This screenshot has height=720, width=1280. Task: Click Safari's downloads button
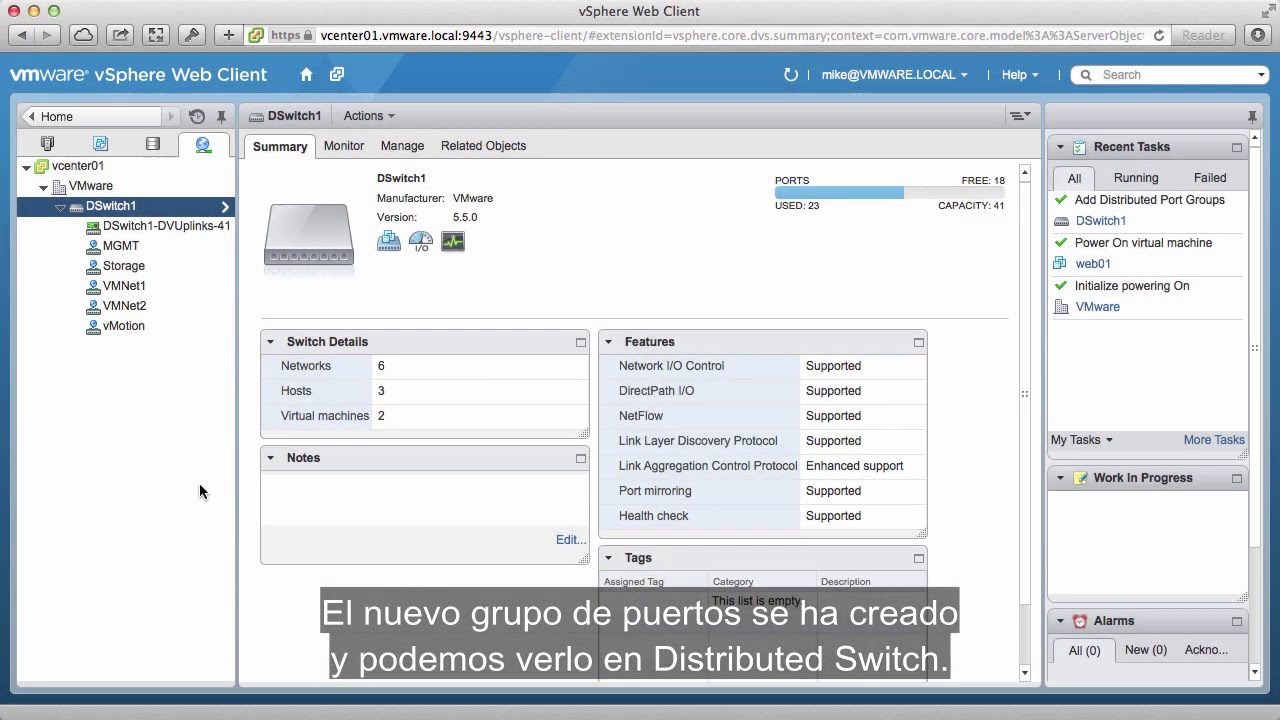(1259, 35)
